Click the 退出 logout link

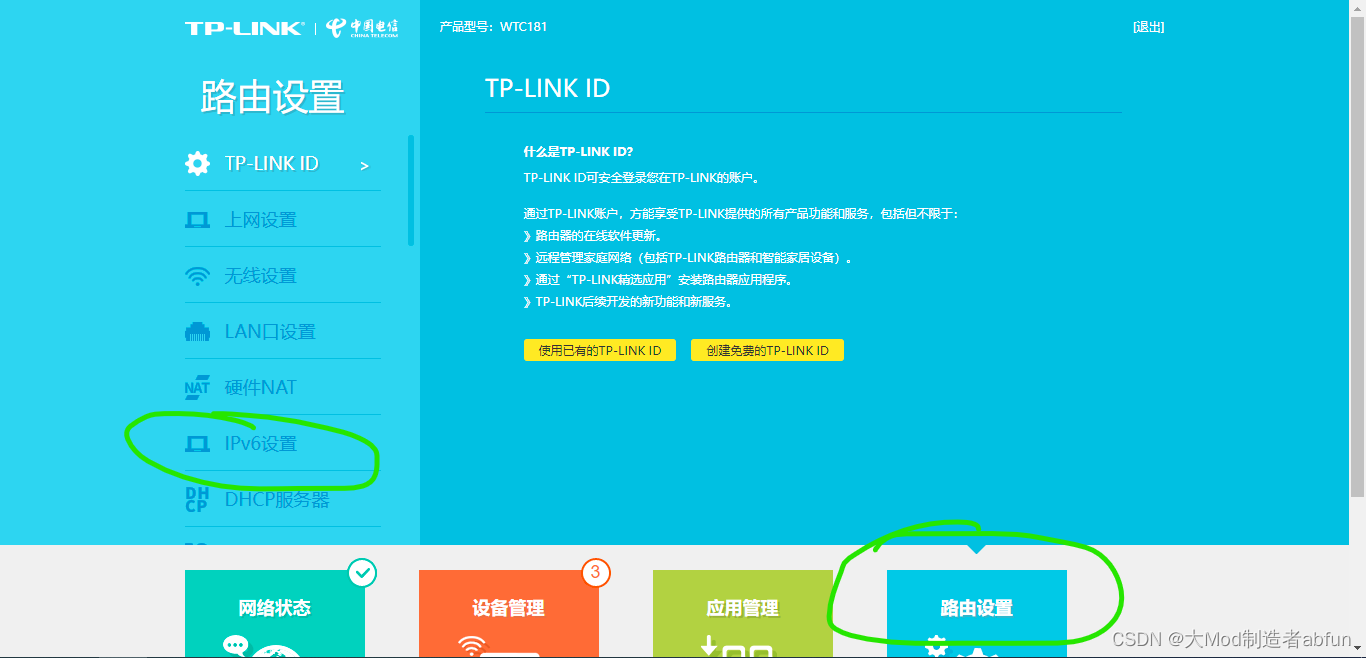[1148, 27]
